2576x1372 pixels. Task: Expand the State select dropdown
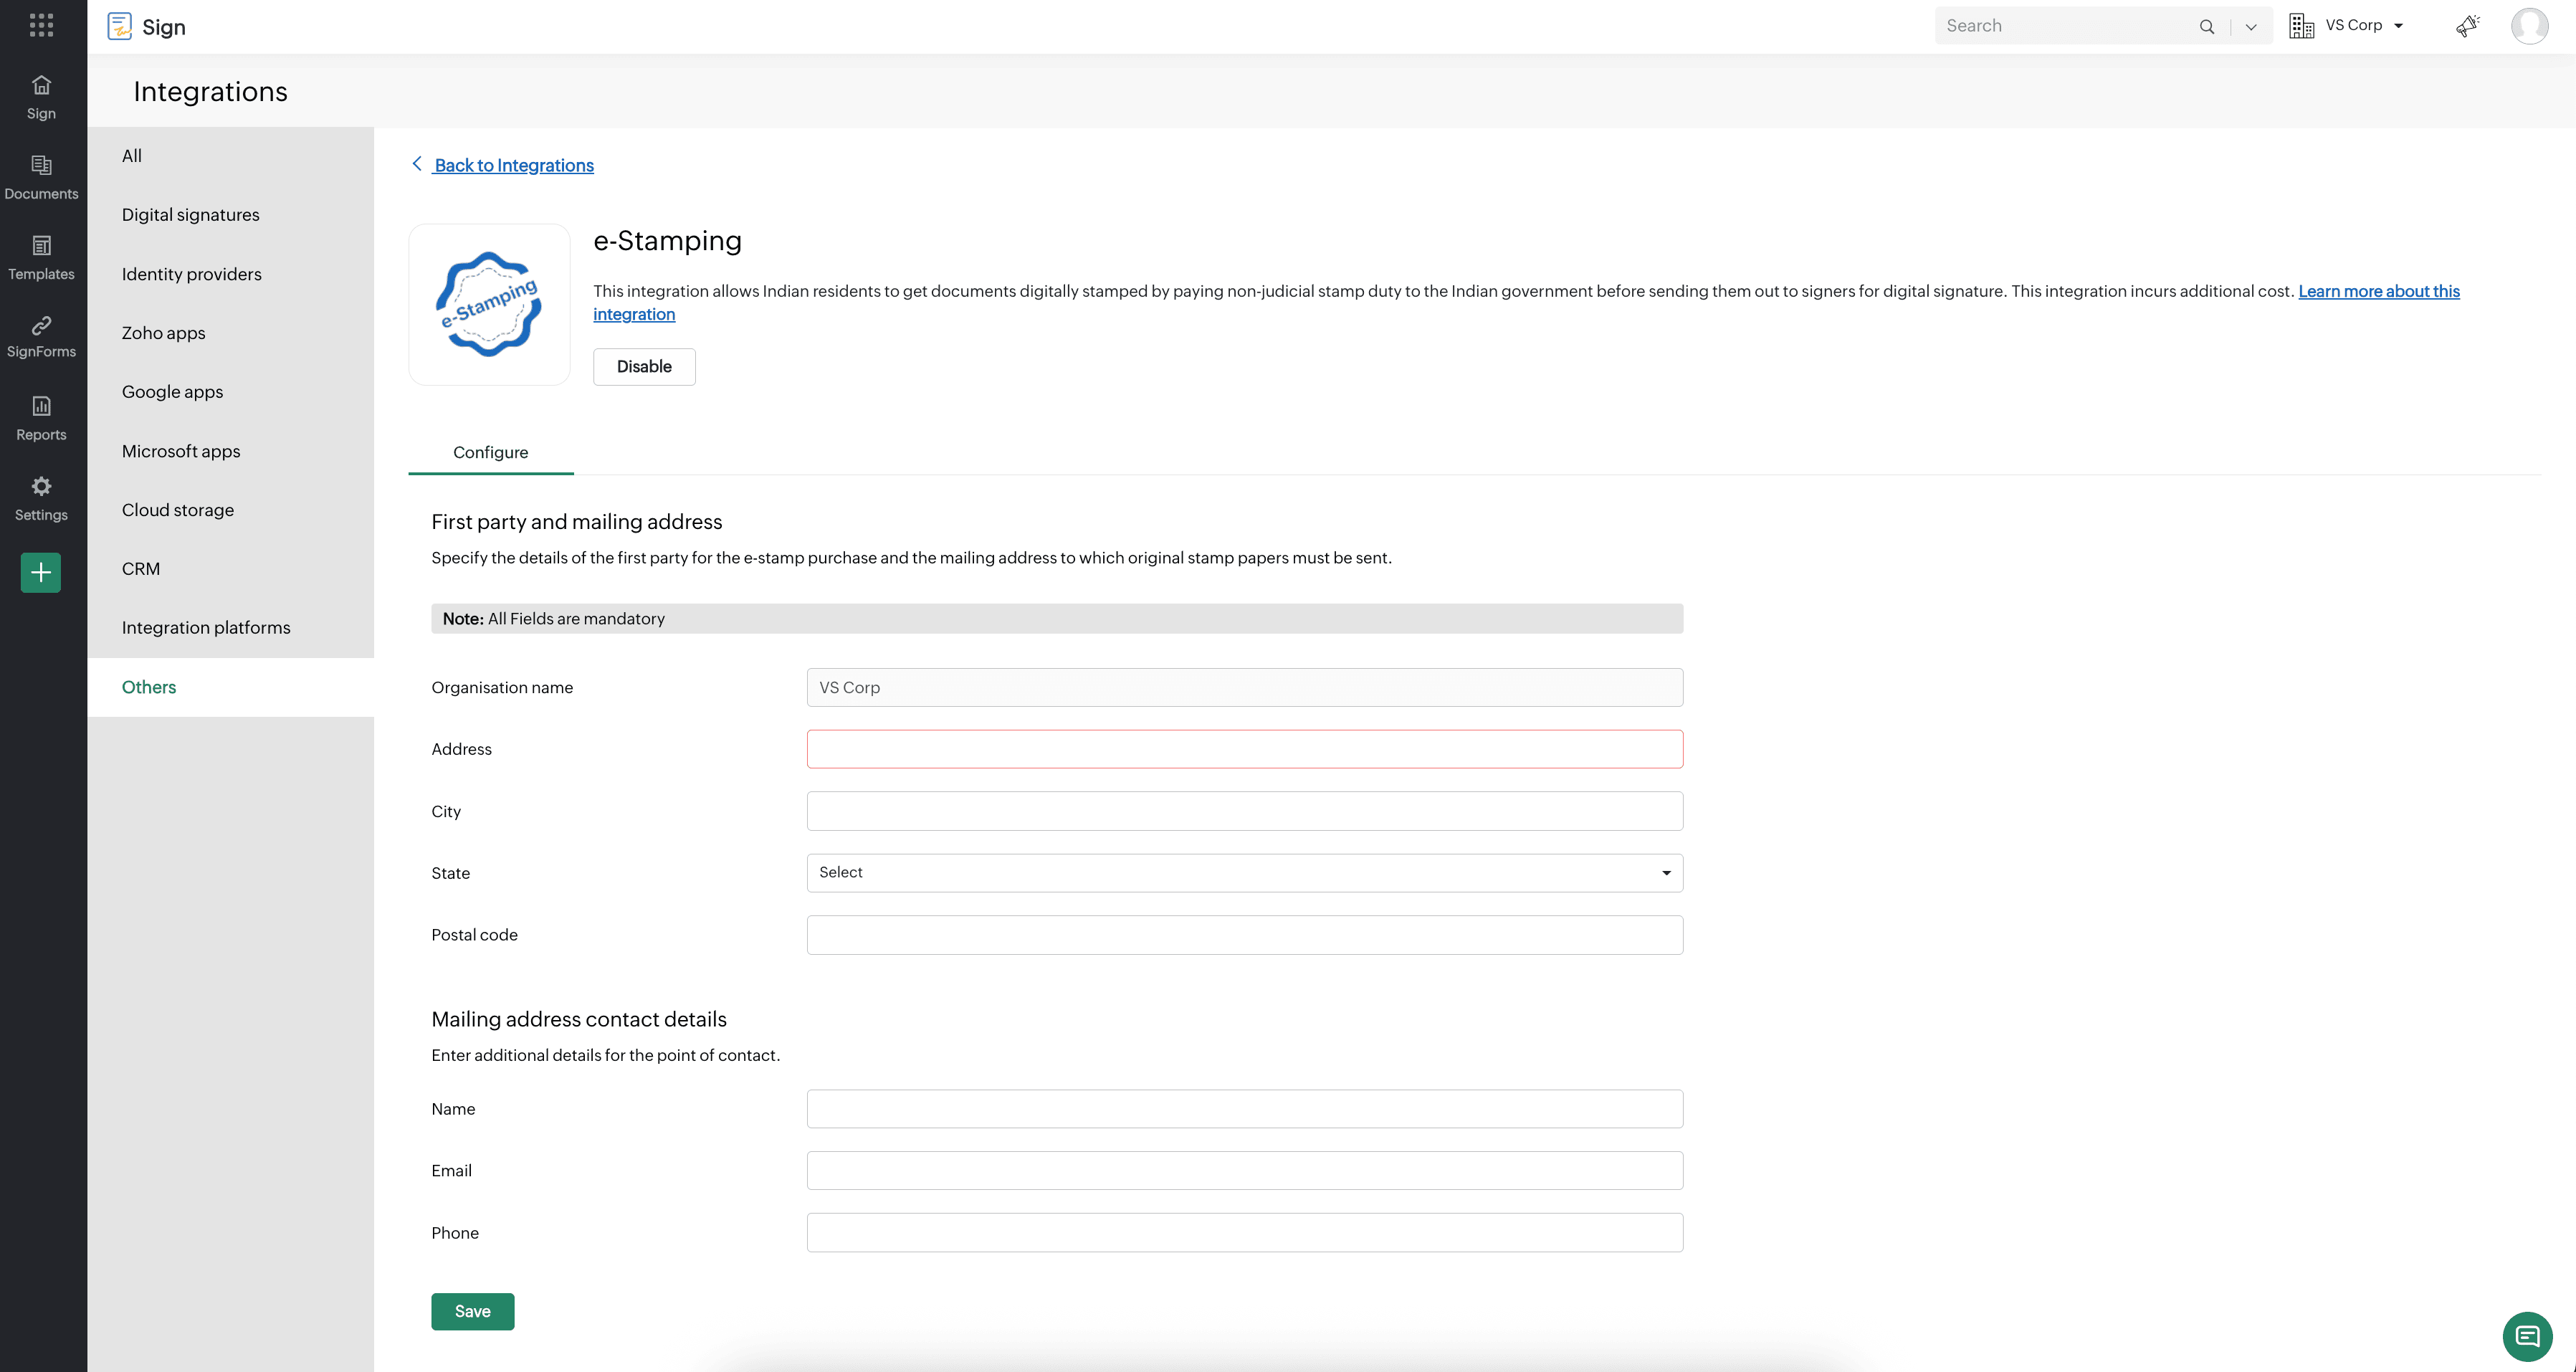click(x=1244, y=873)
